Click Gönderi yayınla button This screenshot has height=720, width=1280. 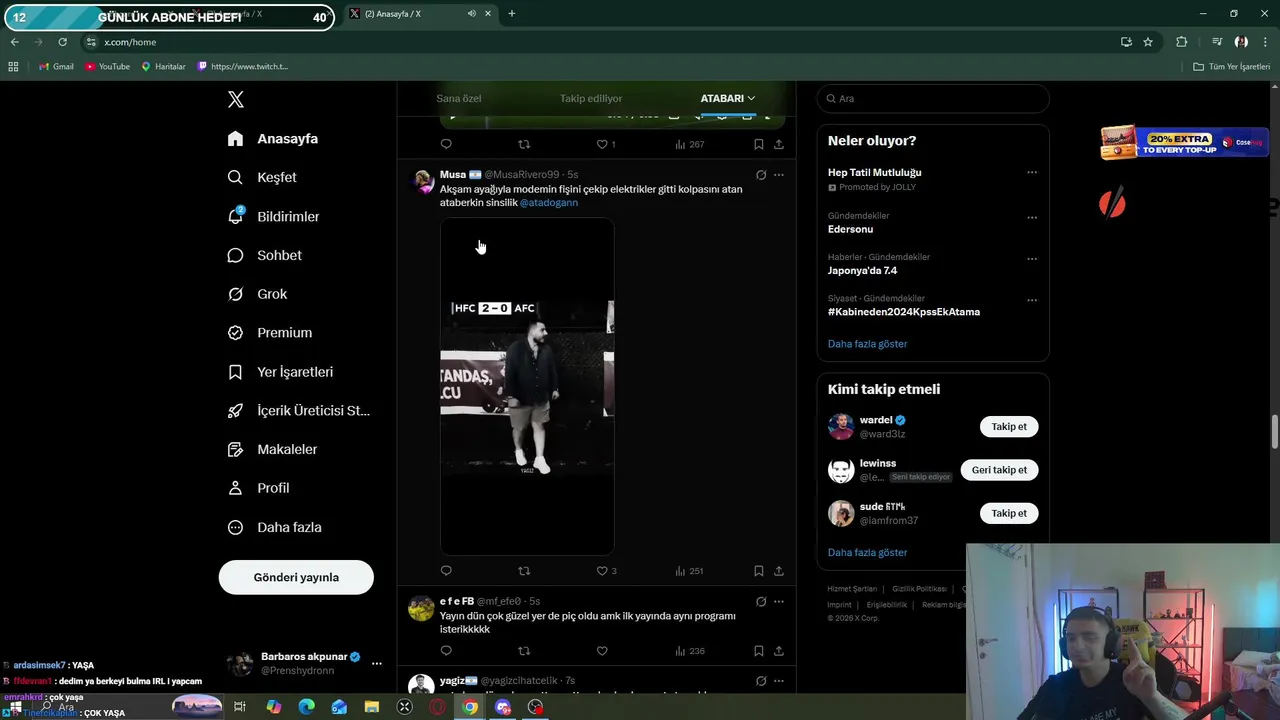point(296,577)
